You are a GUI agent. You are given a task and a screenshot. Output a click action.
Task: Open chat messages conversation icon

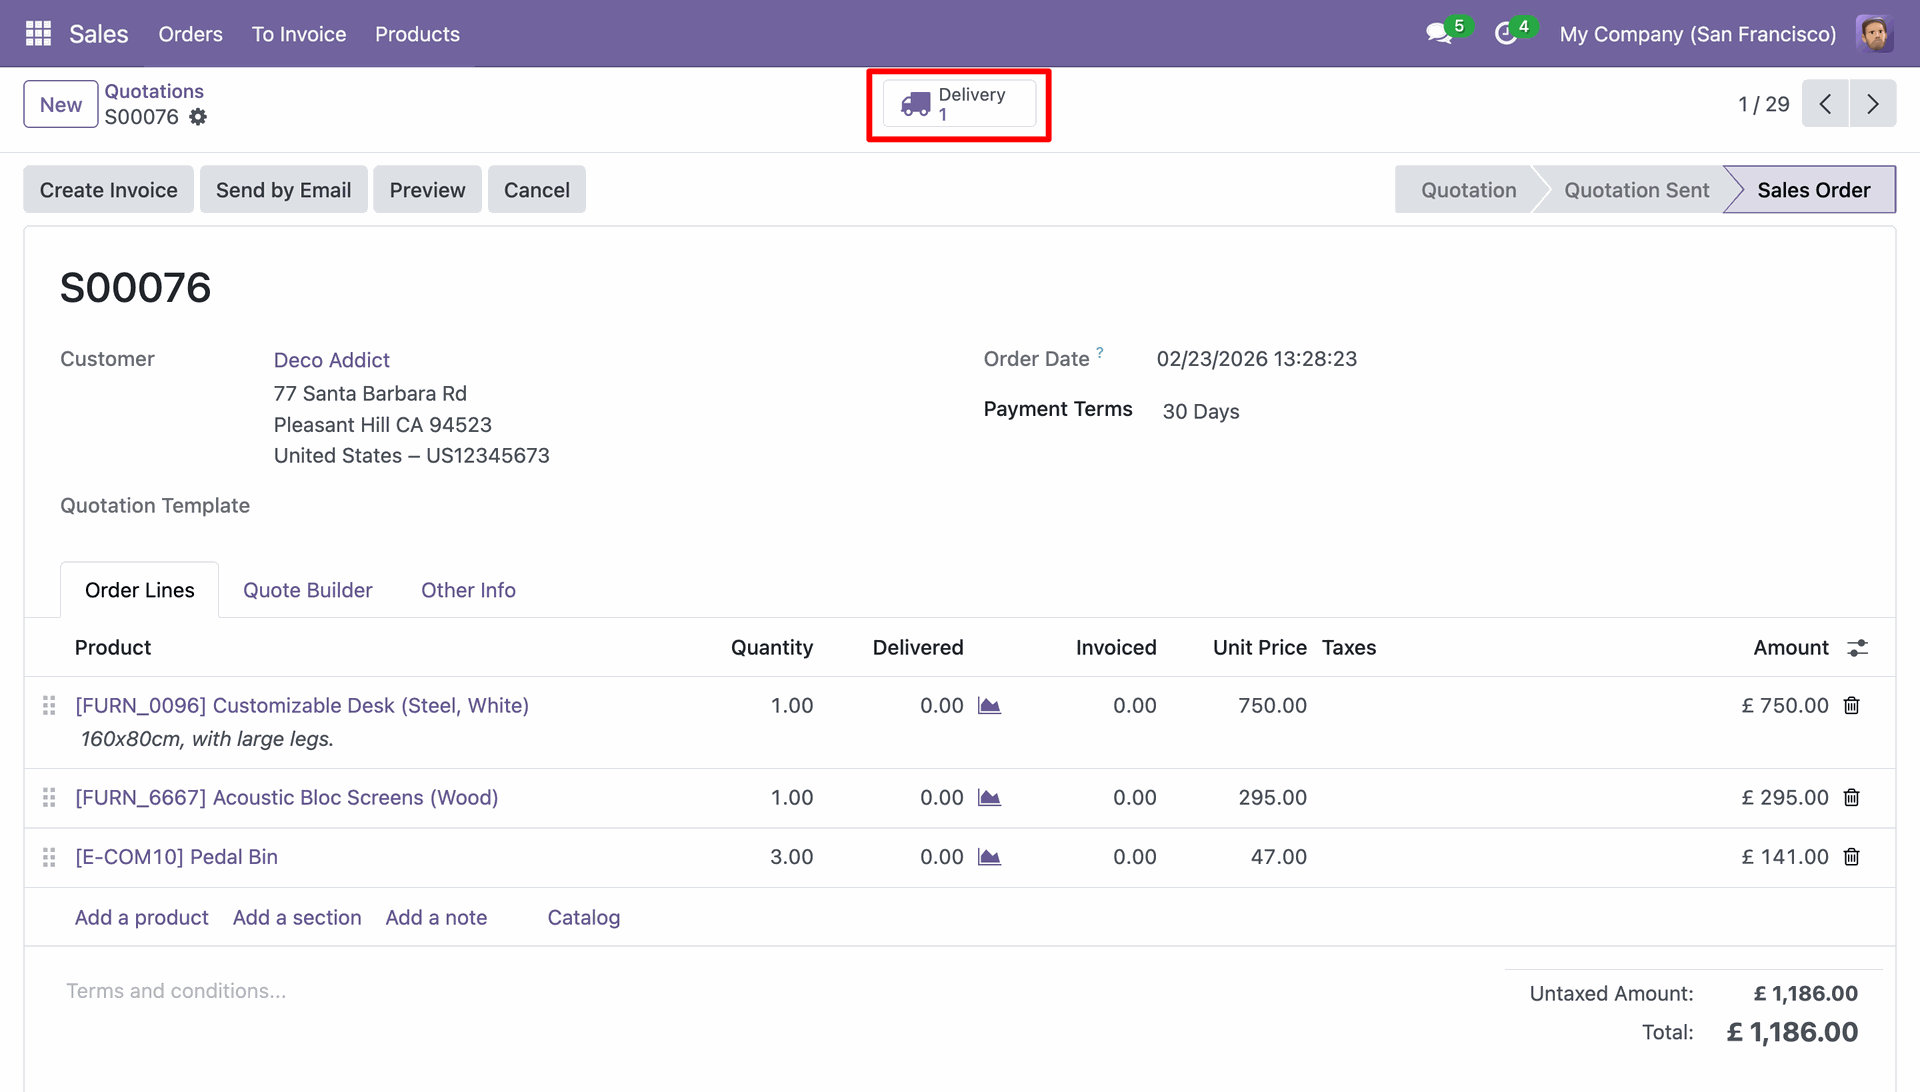tap(1438, 33)
